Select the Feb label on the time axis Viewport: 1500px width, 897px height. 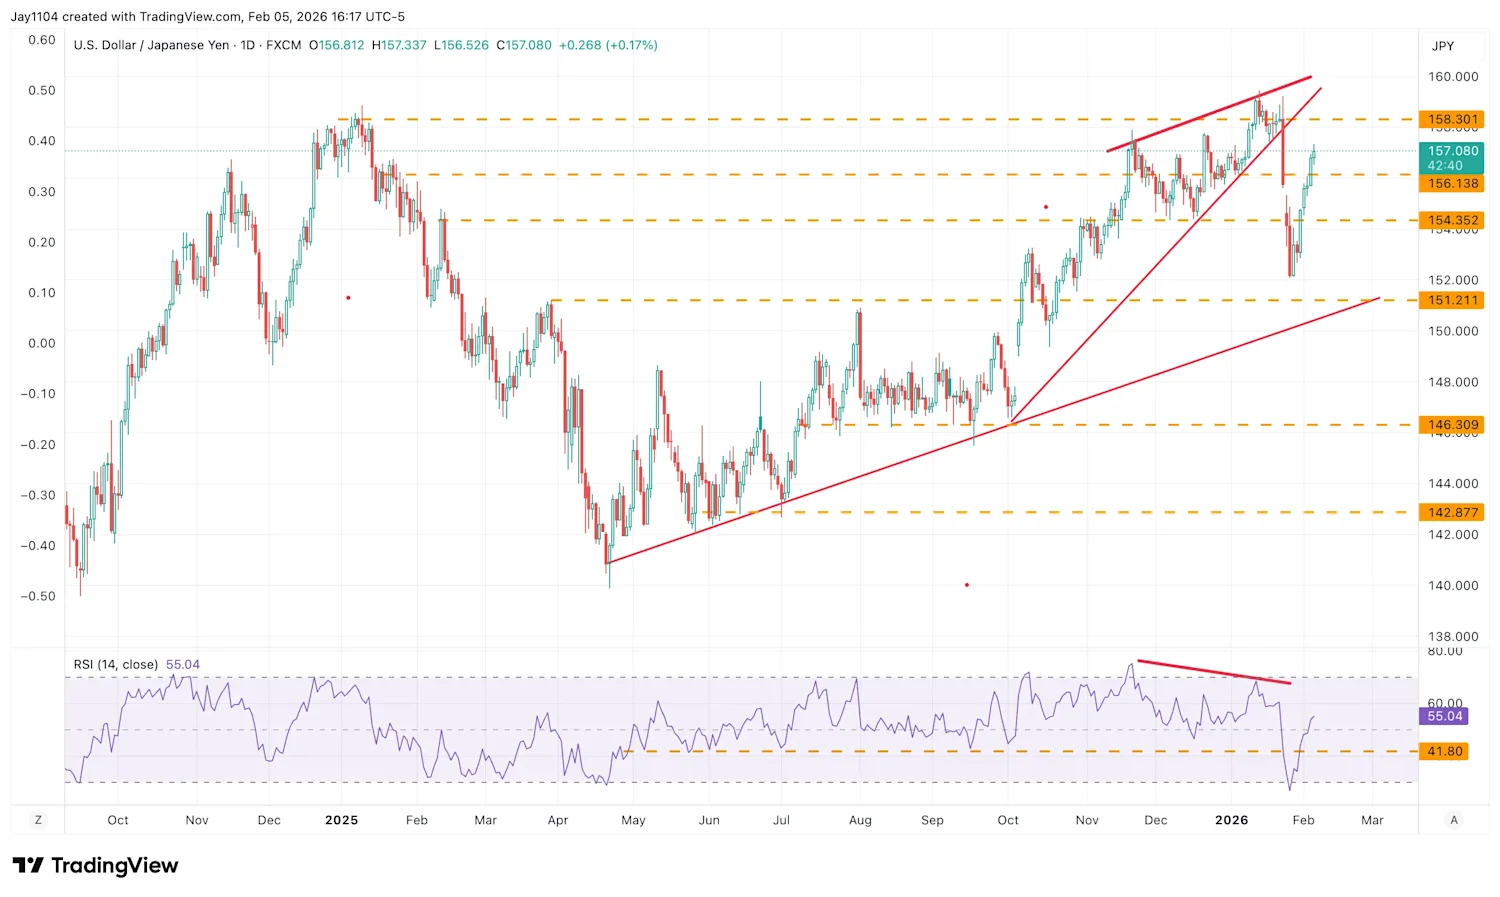[x=1303, y=820]
